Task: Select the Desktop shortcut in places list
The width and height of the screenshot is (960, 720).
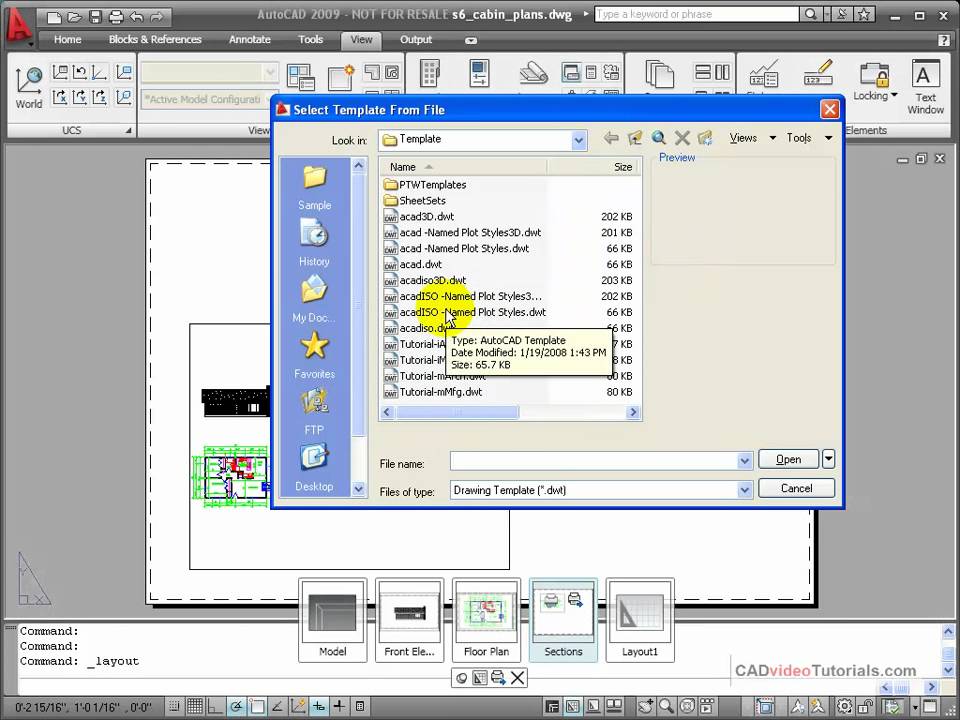Action: 314,468
